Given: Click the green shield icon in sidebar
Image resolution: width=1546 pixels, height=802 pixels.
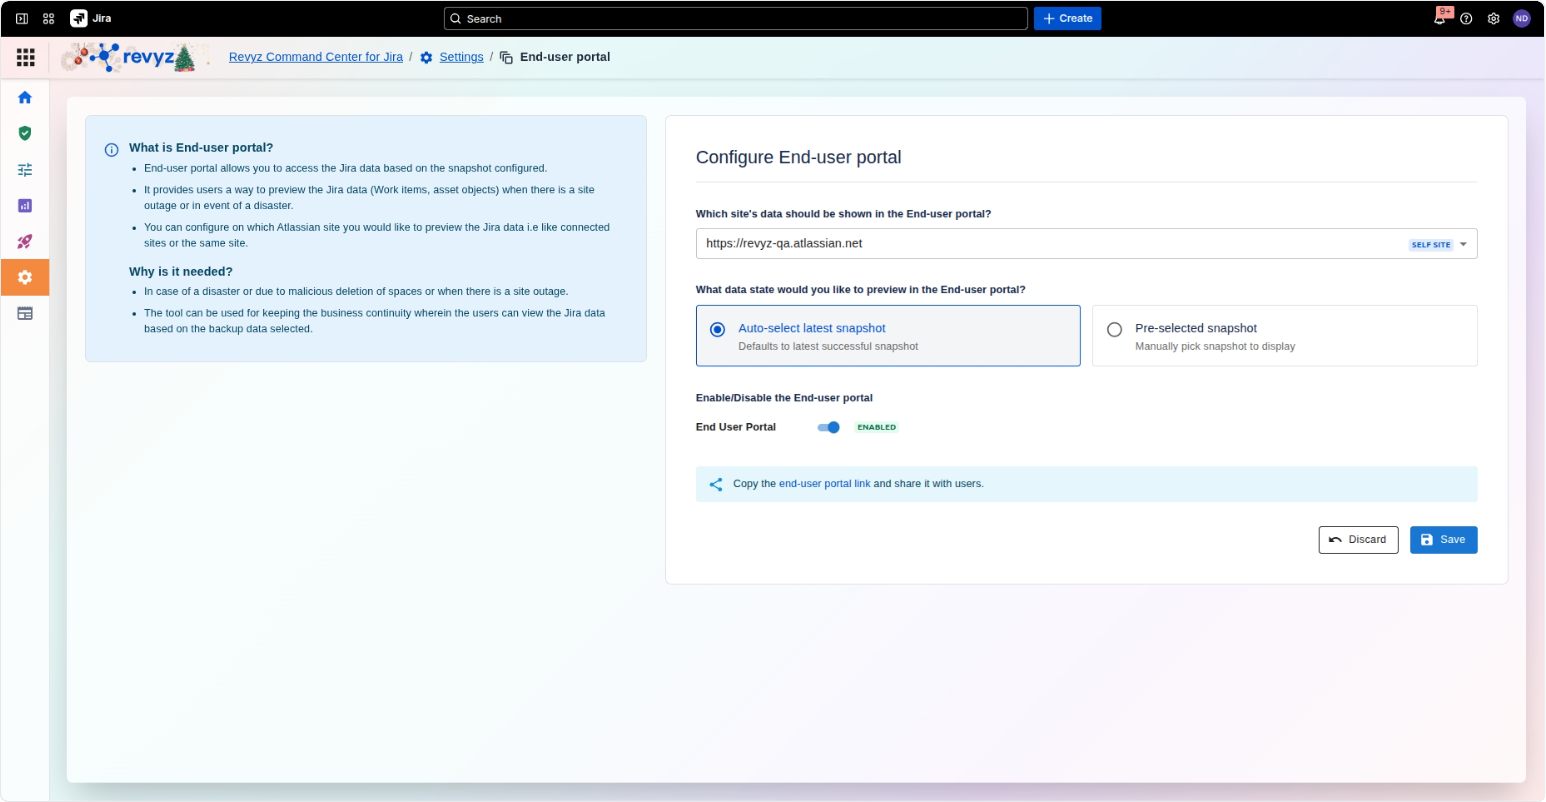Looking at the screenshot, I should point(25,133).
